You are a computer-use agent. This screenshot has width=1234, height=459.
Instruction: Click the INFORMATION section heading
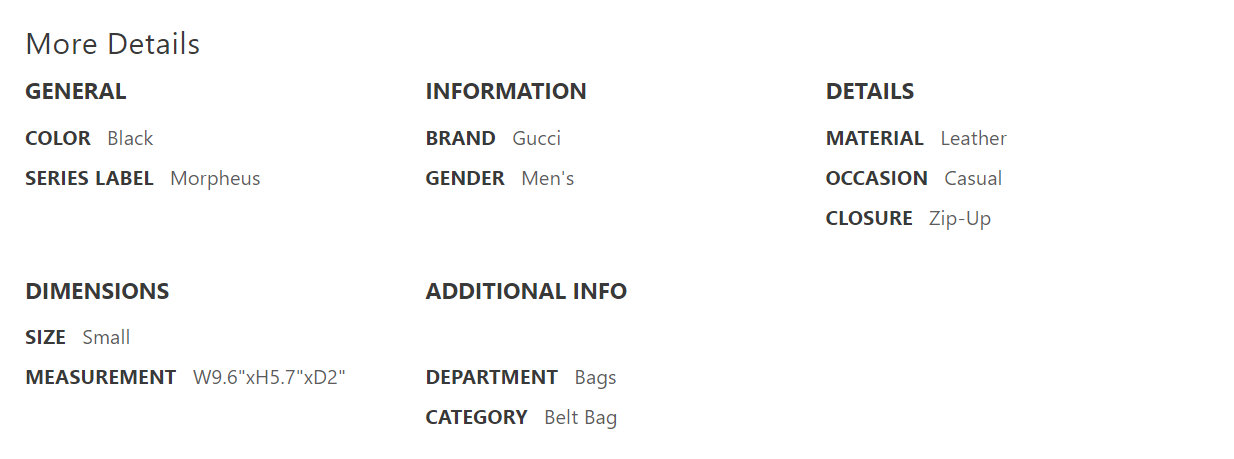(x=506, y=91)
